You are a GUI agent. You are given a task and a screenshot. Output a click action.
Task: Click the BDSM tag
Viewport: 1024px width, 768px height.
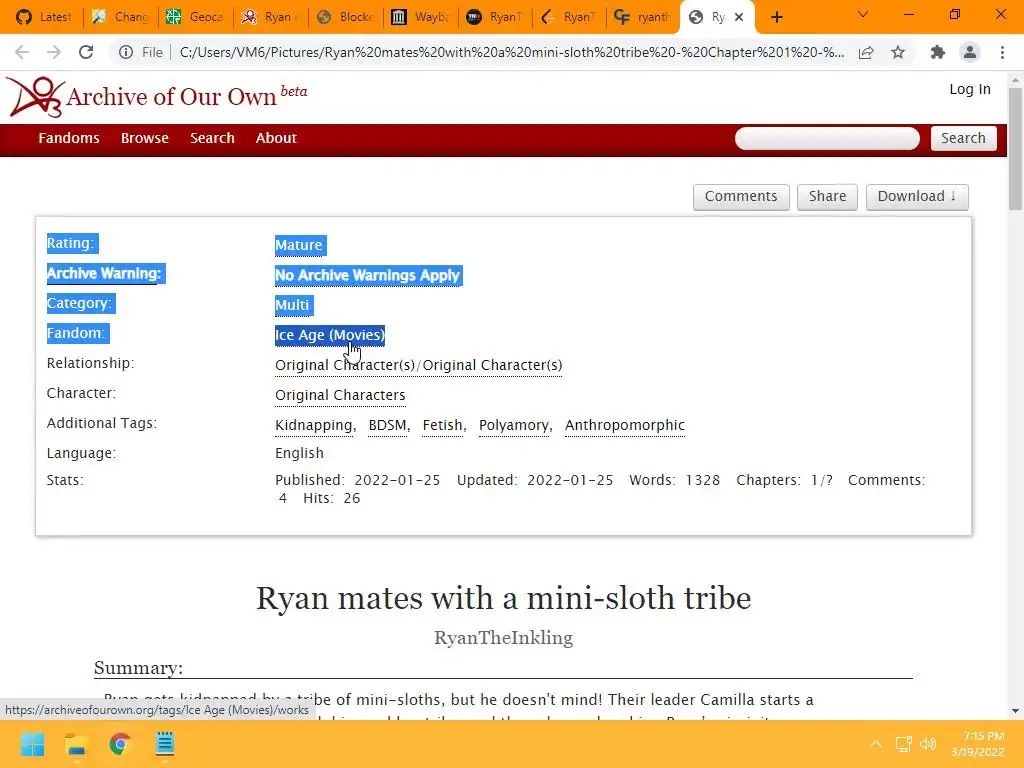click(x=387, y=425)
